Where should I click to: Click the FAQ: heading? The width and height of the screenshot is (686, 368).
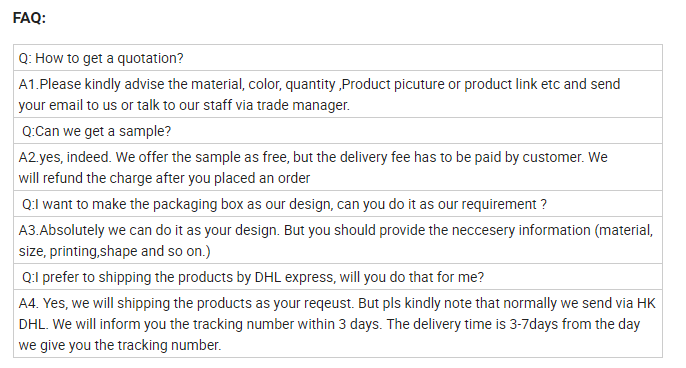point(29,18)
